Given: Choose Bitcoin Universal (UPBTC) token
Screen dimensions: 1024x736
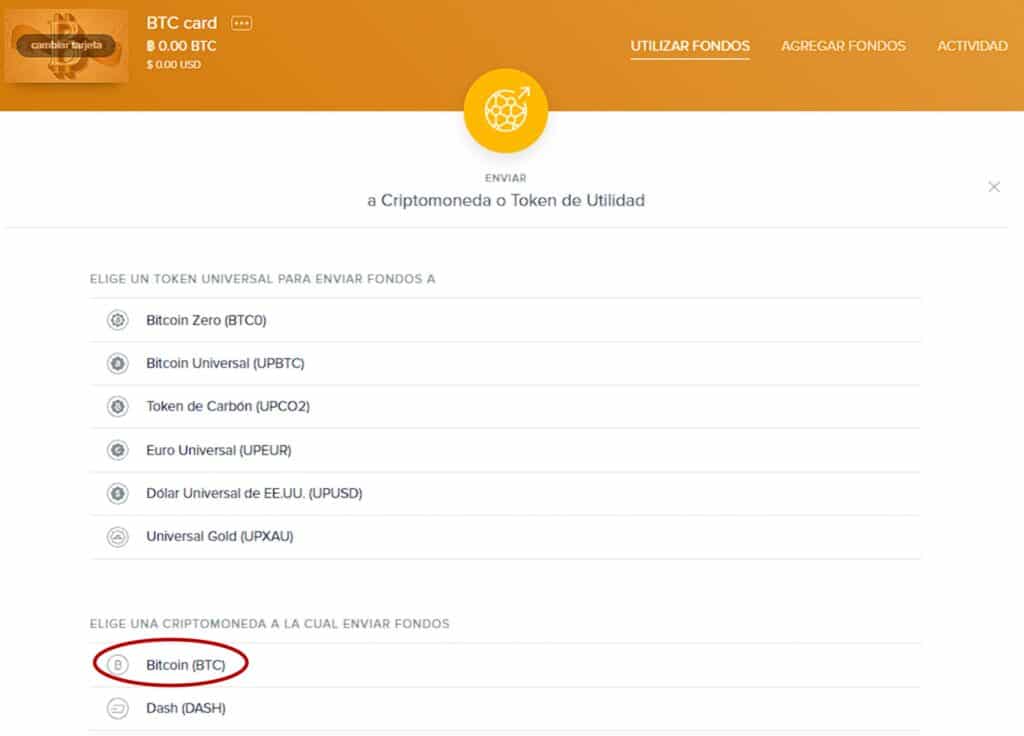Looking at the screenshot, I should [x=505, y=364].
